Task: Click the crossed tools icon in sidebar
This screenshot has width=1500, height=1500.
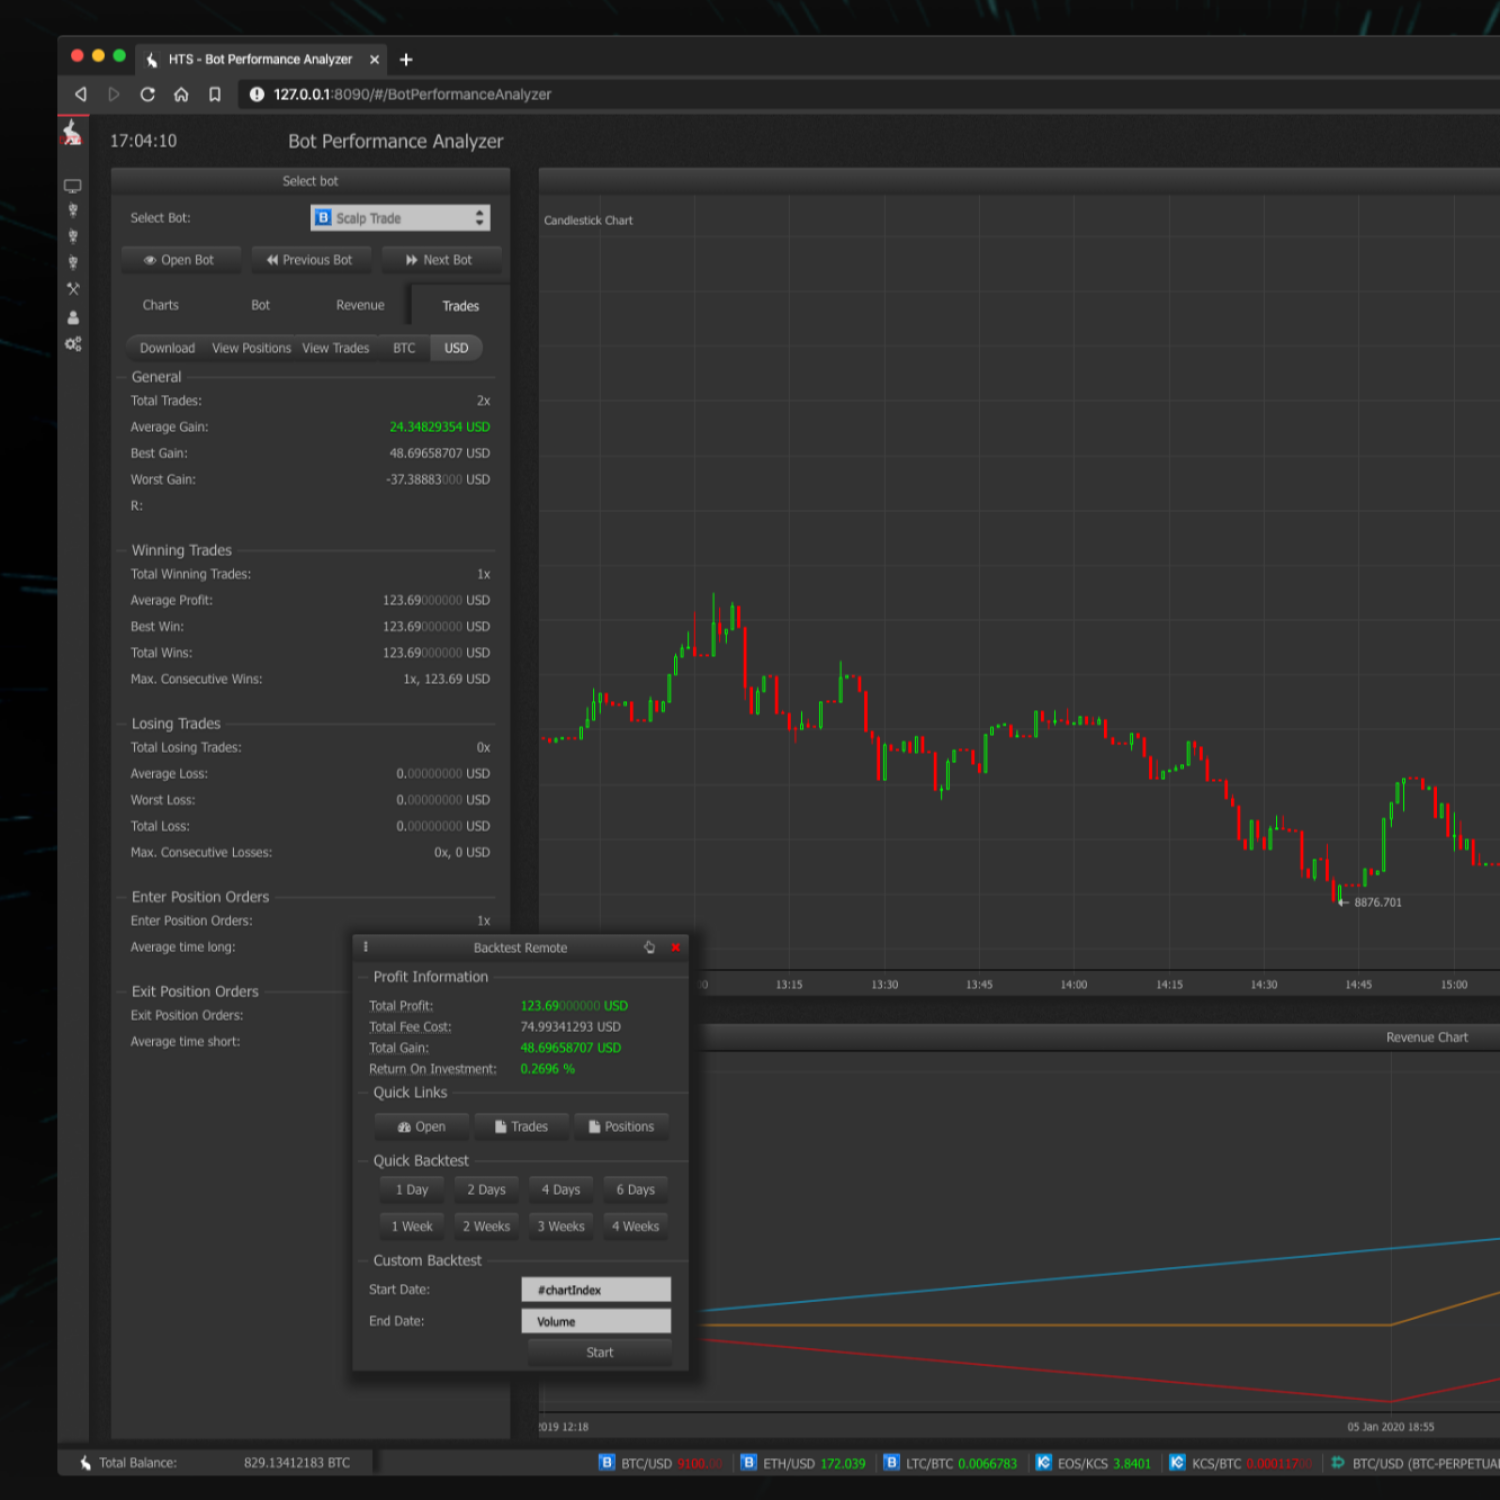Action: tap(72, 289)
